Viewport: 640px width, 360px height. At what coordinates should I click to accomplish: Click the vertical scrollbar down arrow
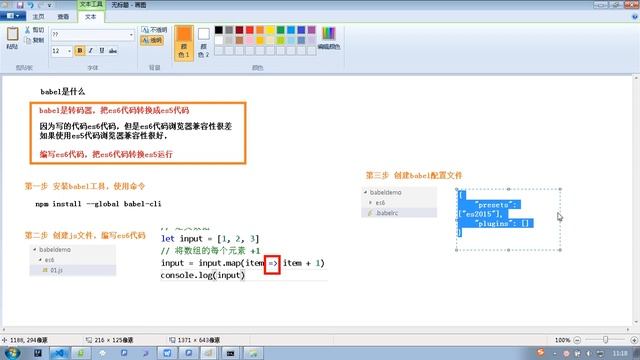pos(636,322)
